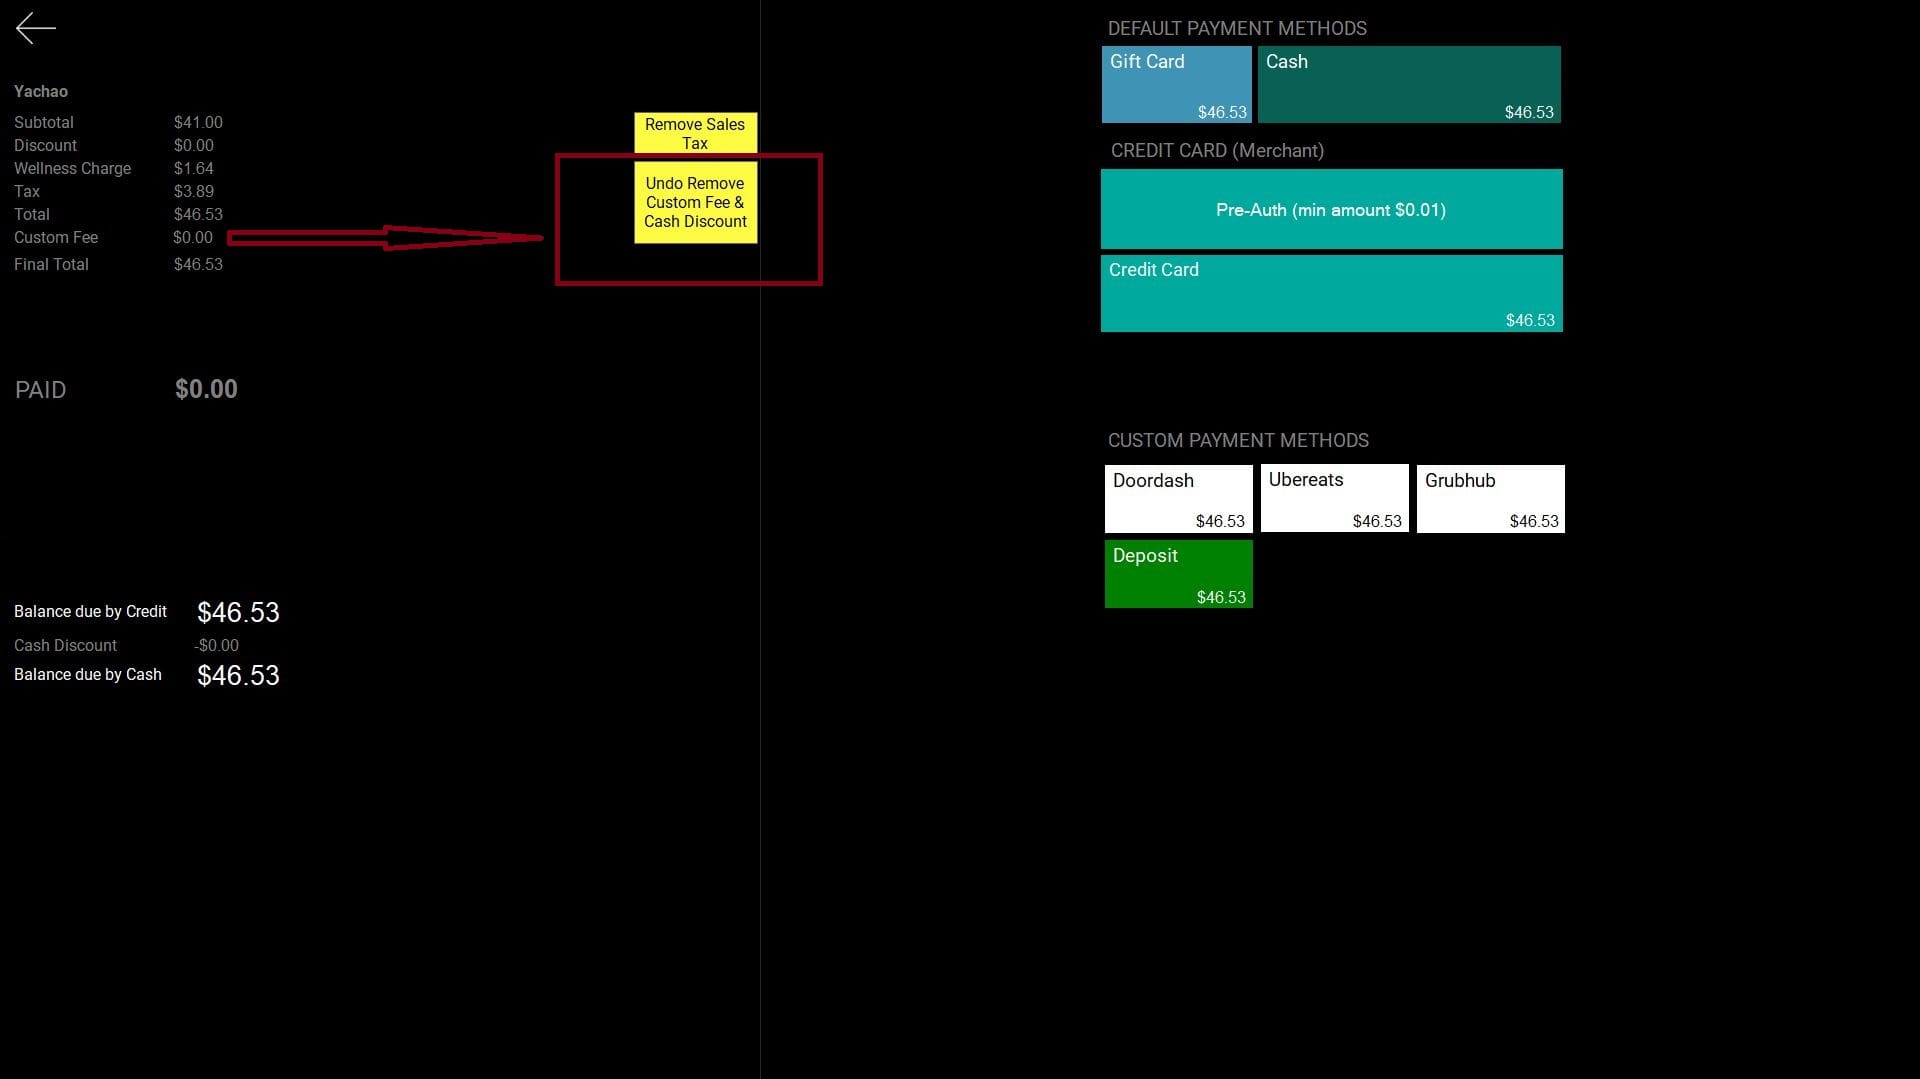Go back using the left arrow

(x=36, y=29)
